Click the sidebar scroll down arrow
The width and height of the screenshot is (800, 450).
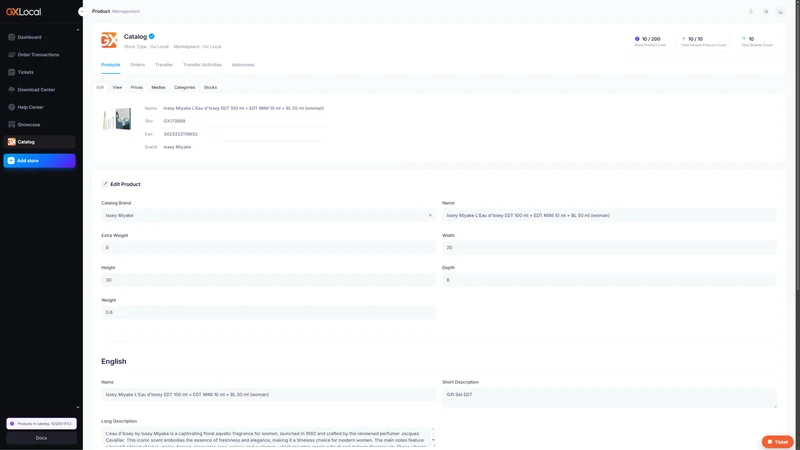78,407
